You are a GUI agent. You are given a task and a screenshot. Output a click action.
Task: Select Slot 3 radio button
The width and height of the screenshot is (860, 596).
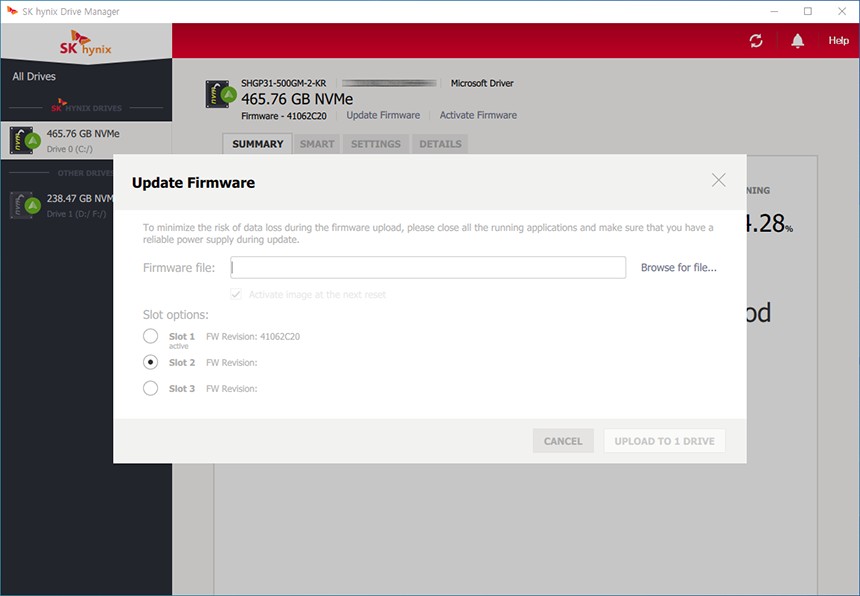150,388
